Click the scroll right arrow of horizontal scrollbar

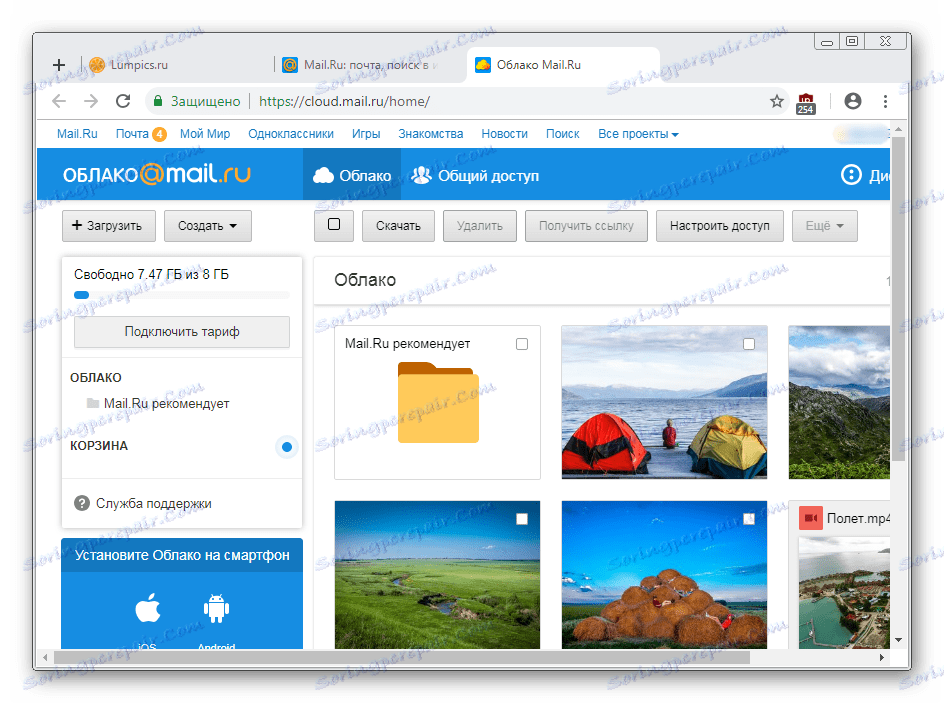[881, 658]
